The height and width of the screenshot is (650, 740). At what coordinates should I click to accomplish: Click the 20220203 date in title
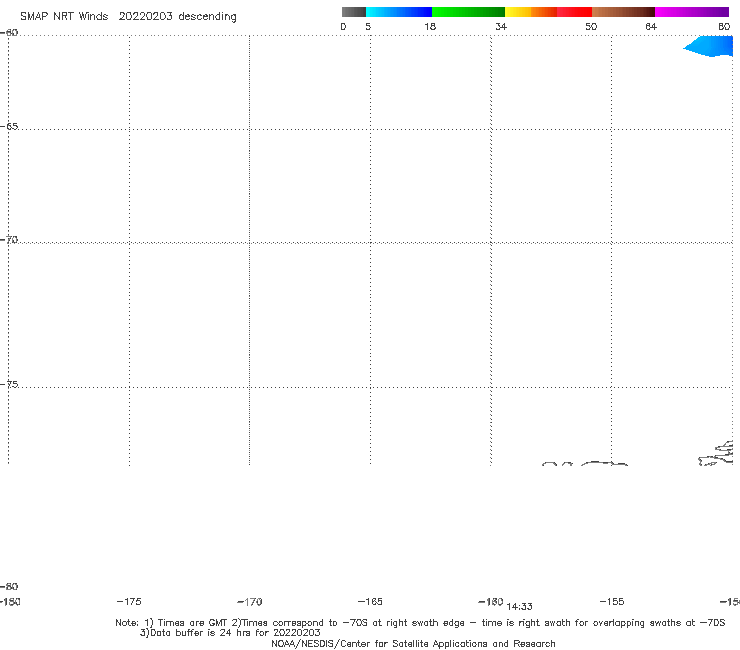click(145, 17)
